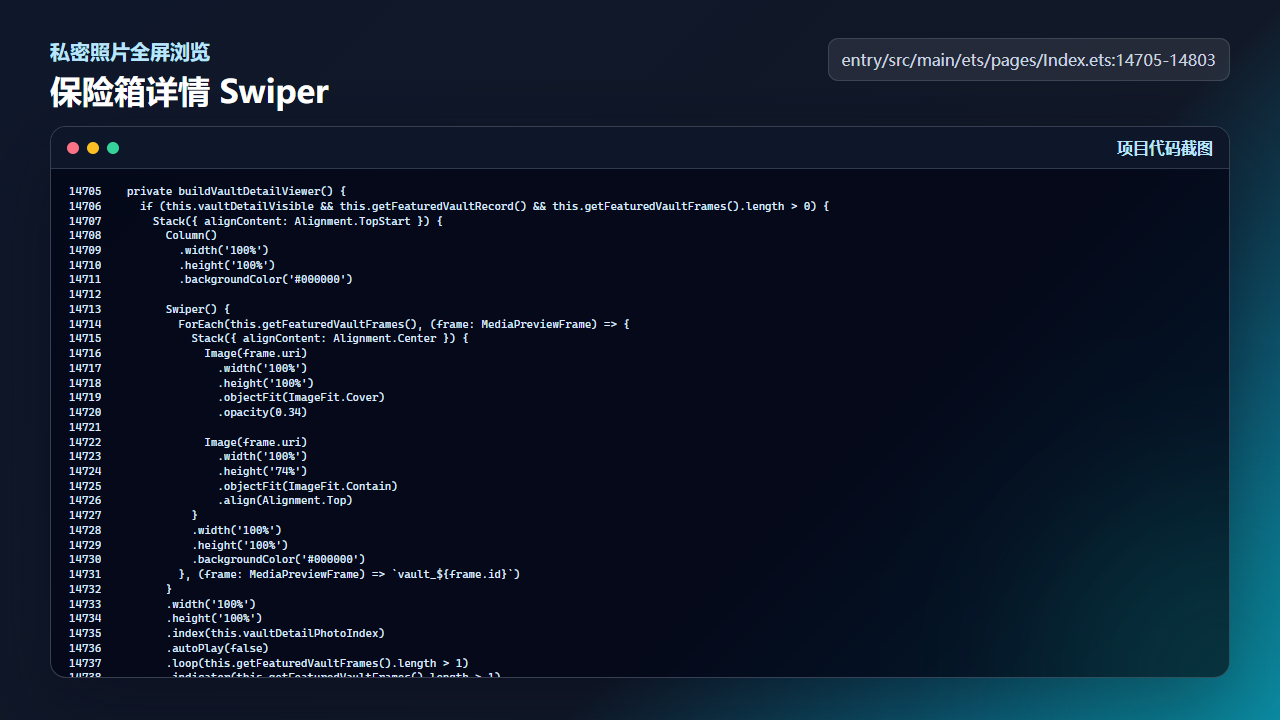Click the 'Column()' line
Screen dimensions: 1280x720
pos(191,235)
